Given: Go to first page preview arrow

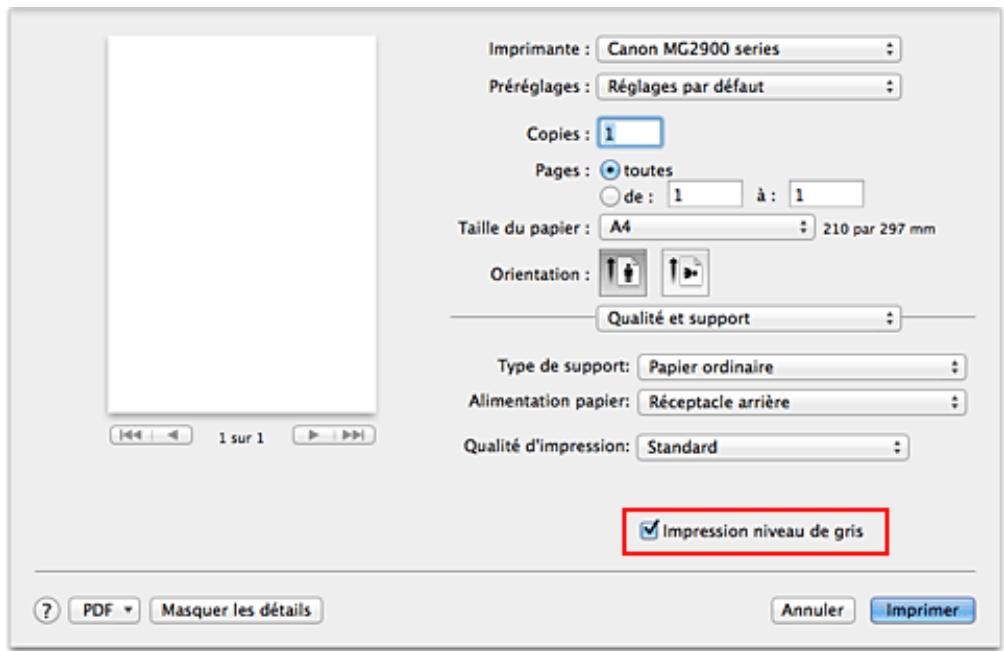Looking at the screenshot, I should pos(131,435).
